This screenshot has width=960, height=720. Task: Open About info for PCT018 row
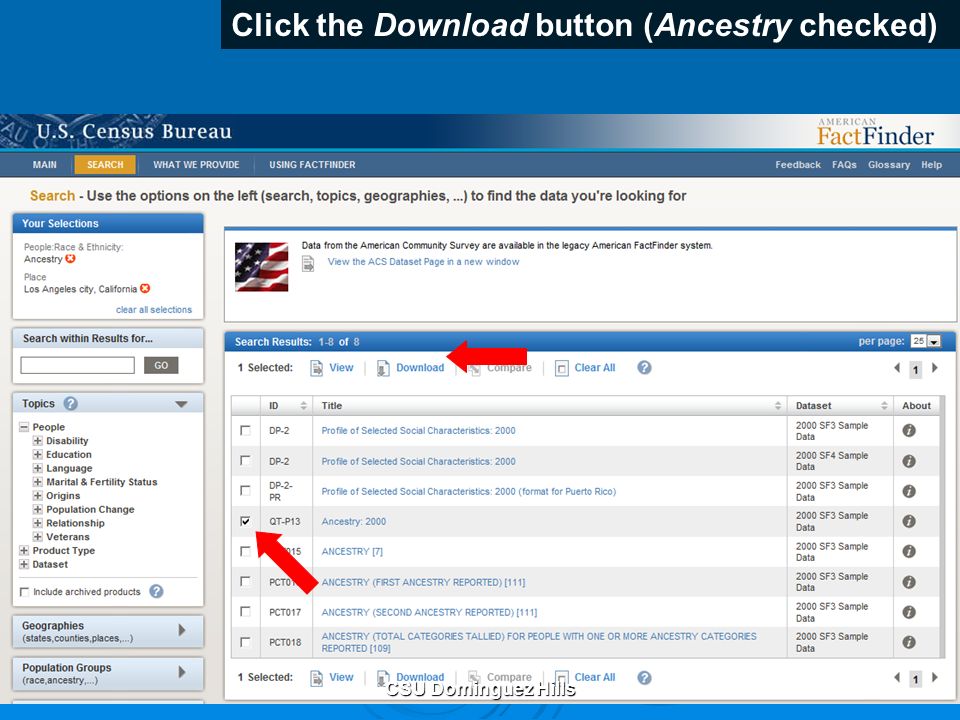click(909, 642)
